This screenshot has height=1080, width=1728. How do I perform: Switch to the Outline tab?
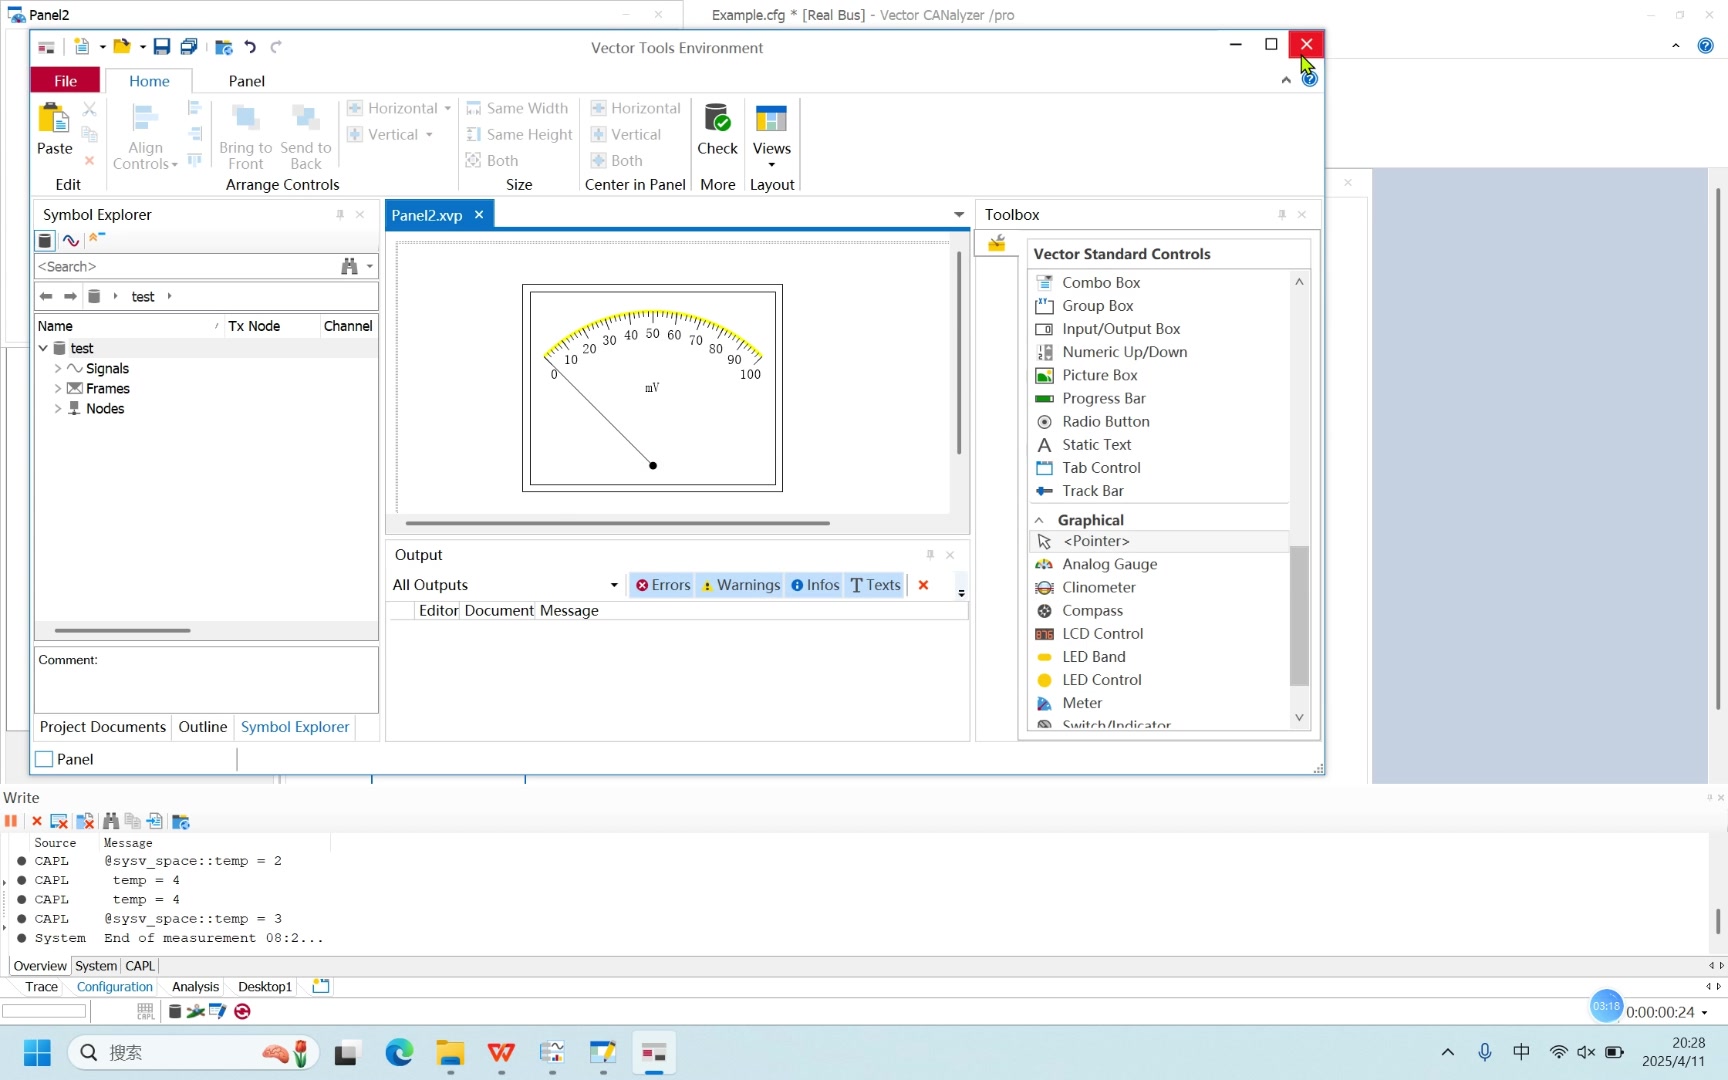(x=203, y=727)
